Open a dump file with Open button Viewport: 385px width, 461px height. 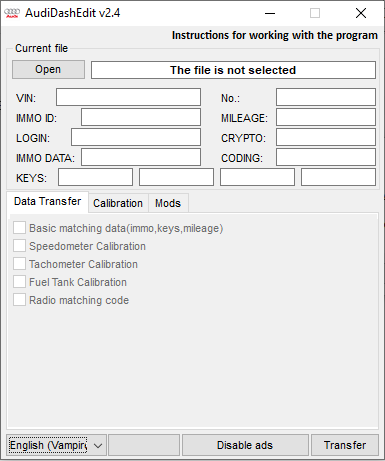click(x=48, y=69)
